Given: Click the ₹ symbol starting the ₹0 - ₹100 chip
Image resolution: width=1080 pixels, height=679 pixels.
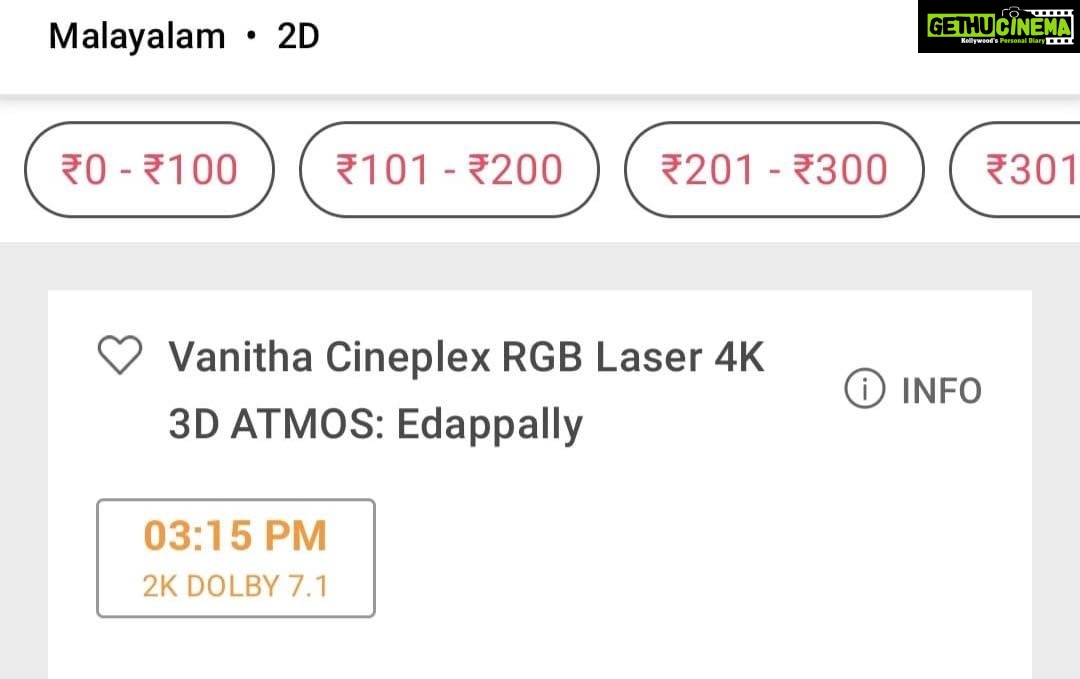Looking at the screenshot, I should click(72, 170).
